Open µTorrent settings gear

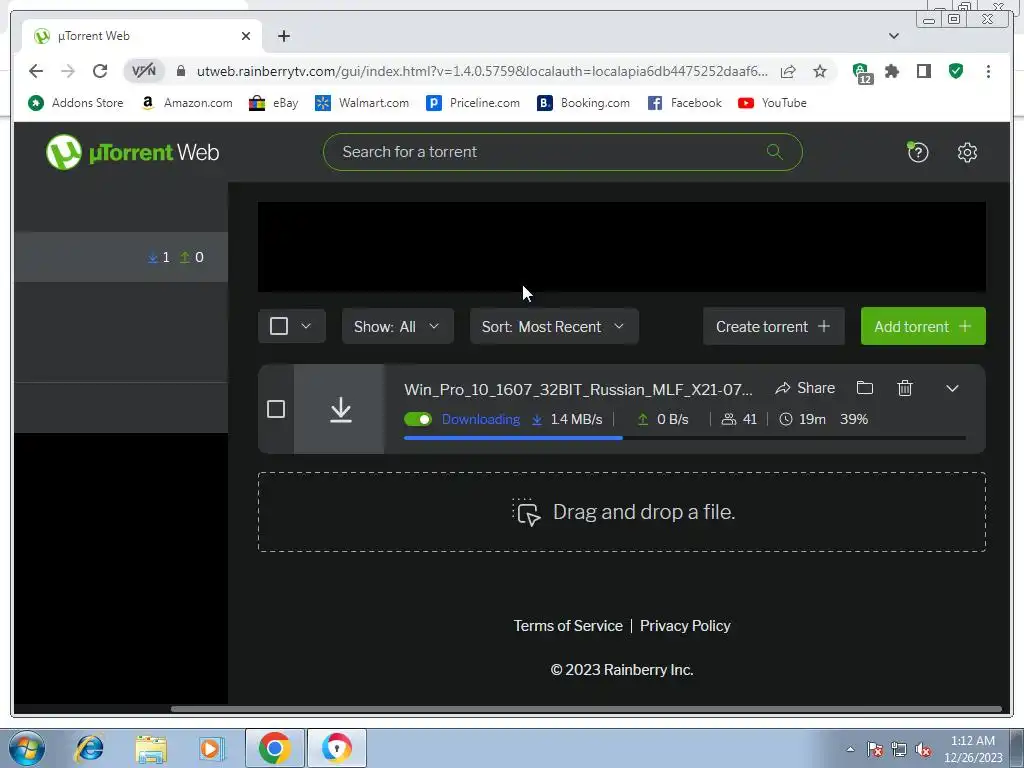(x=967, y=152)
